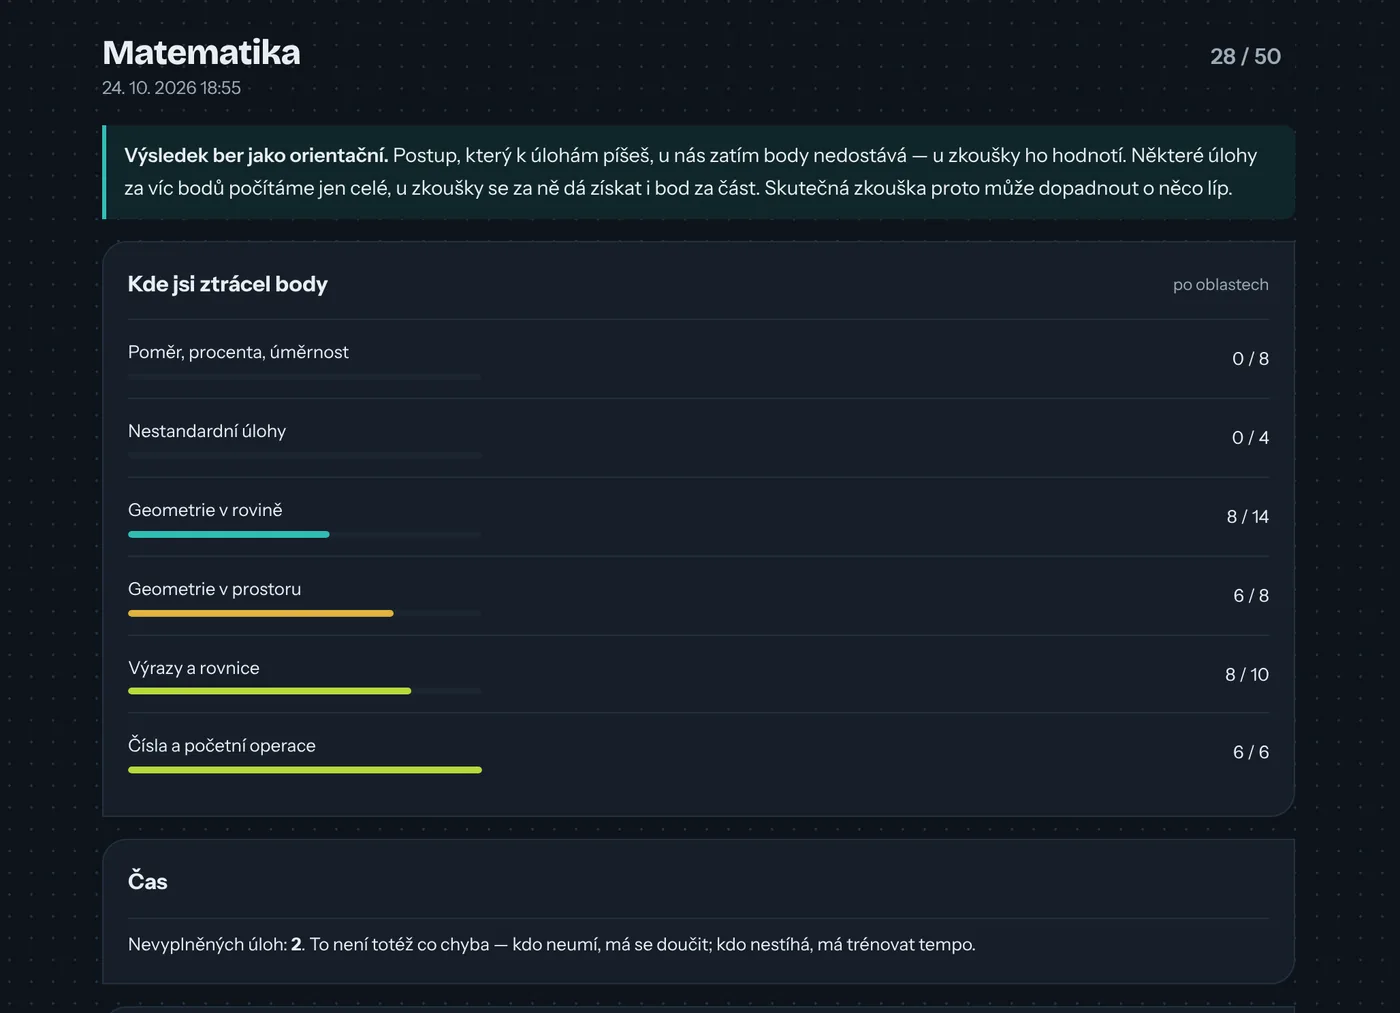Click the "Matematika" page heading
This screenshot has height=1013, width=1400.
(201, 53)
